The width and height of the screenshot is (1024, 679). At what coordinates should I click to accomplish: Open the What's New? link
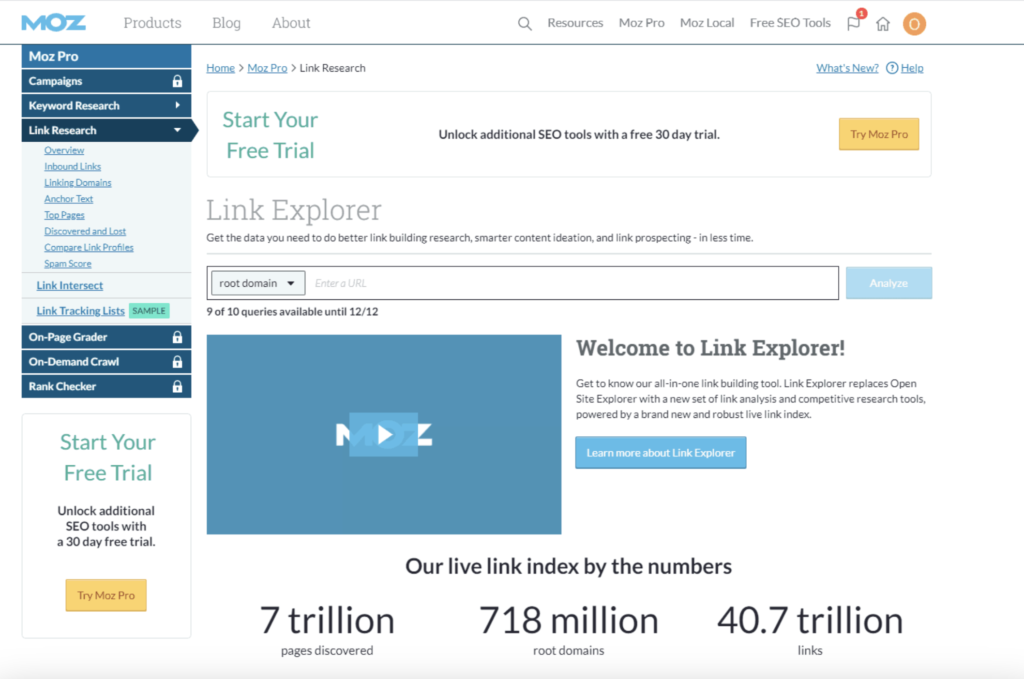click(x=847, y=68)
